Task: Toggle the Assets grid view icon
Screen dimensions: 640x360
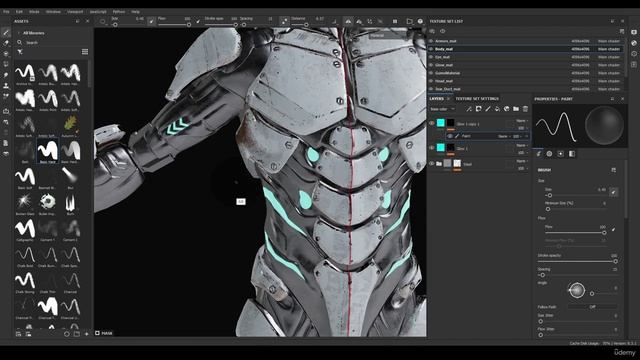Action: (85, 52)
